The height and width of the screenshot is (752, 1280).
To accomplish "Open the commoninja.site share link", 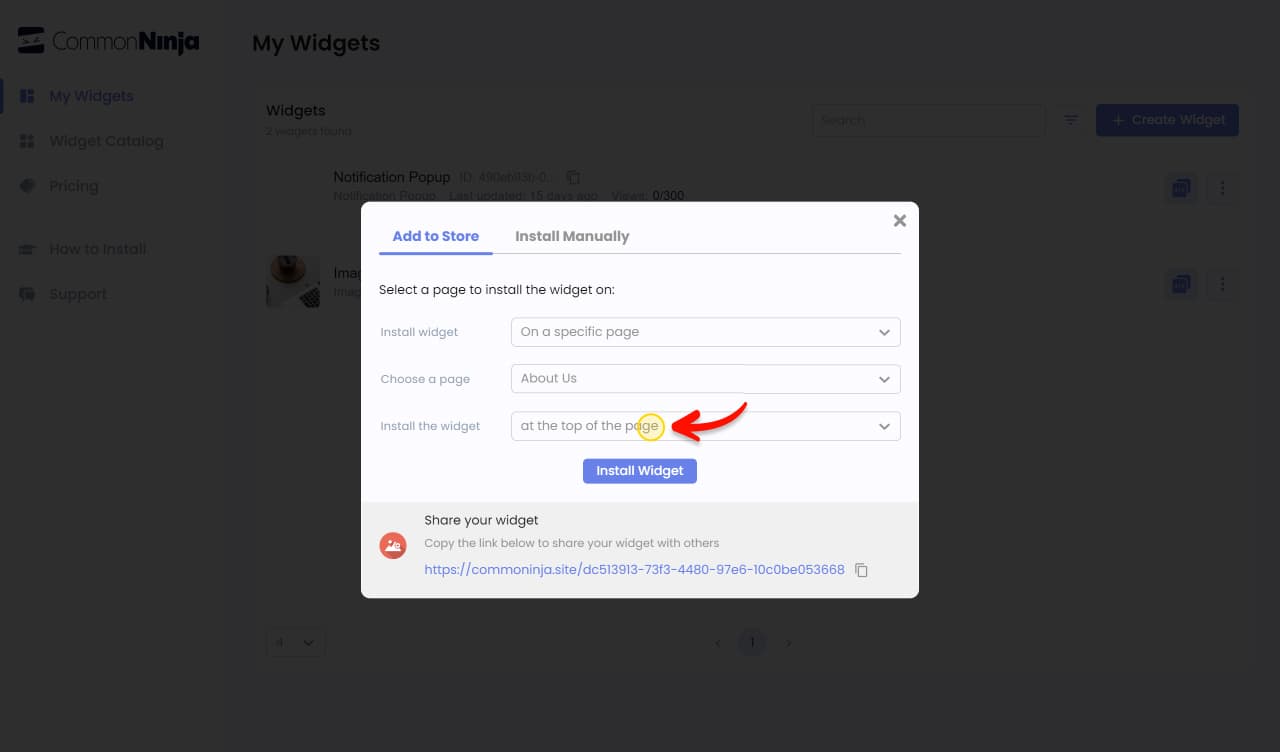I will (x=635, y=570).
